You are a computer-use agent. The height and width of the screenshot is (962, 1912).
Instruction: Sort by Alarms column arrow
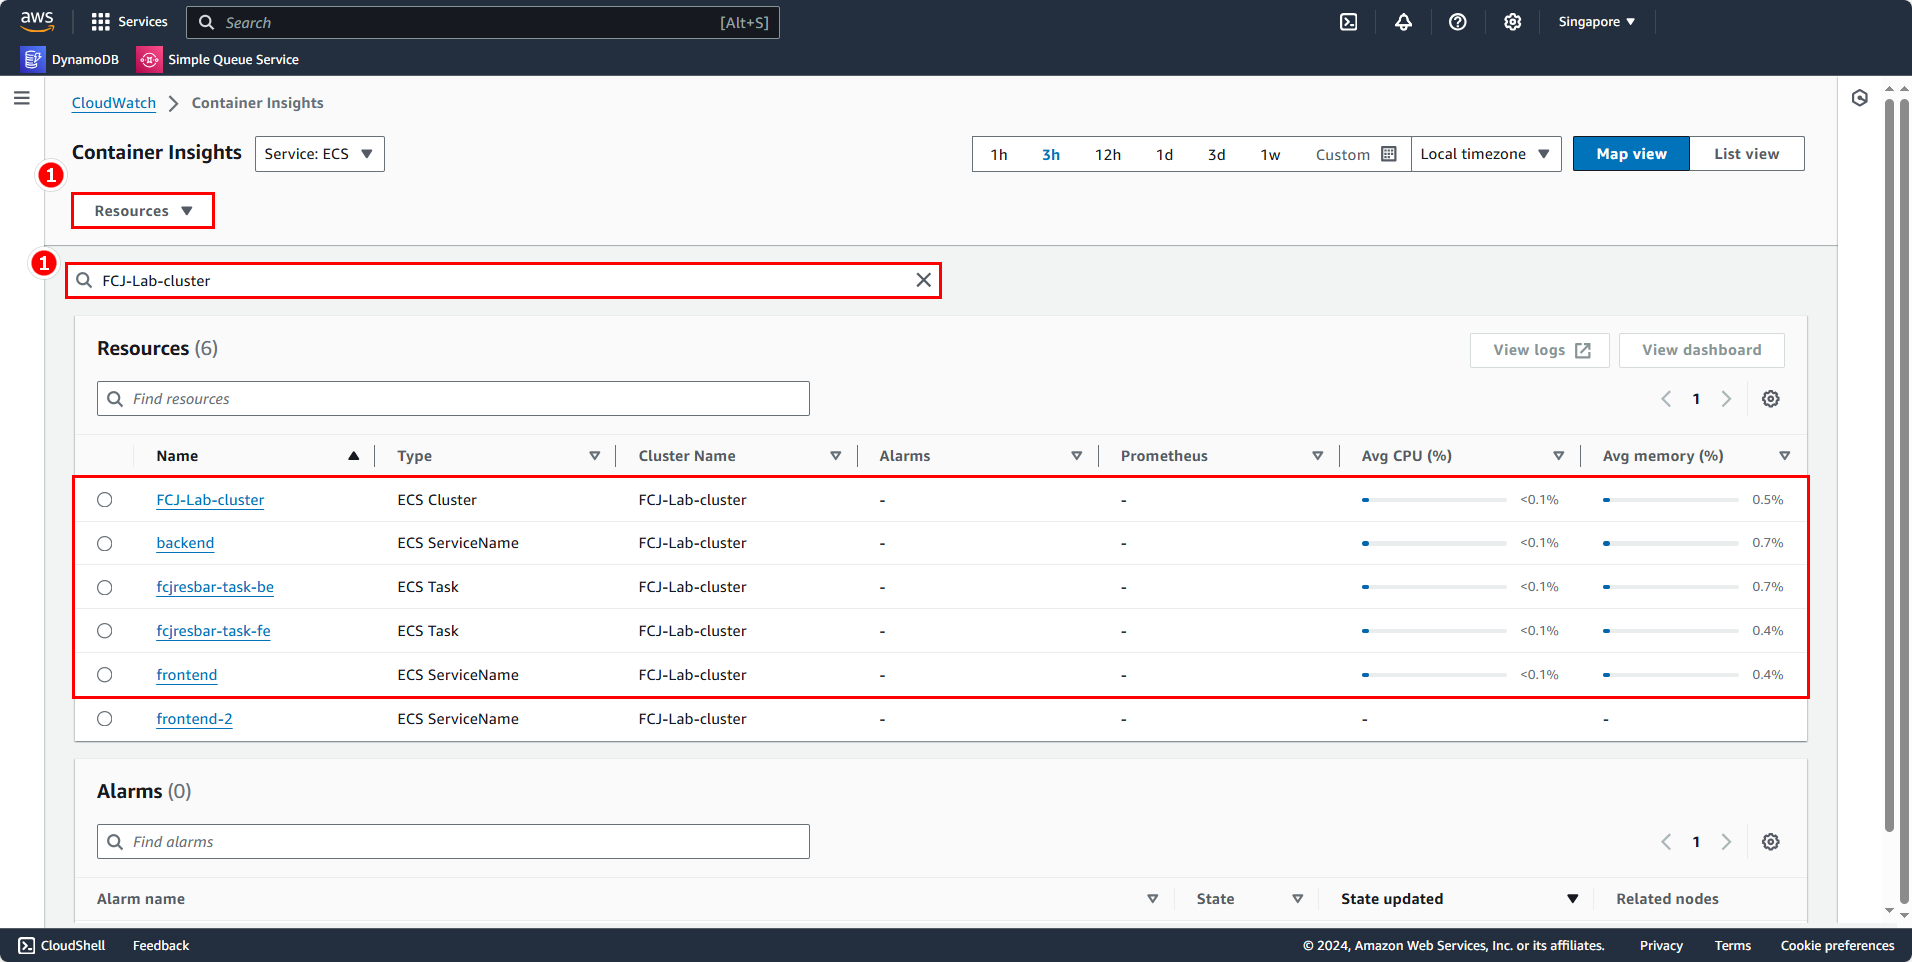pyautogui.click(x=1077, y=456)
